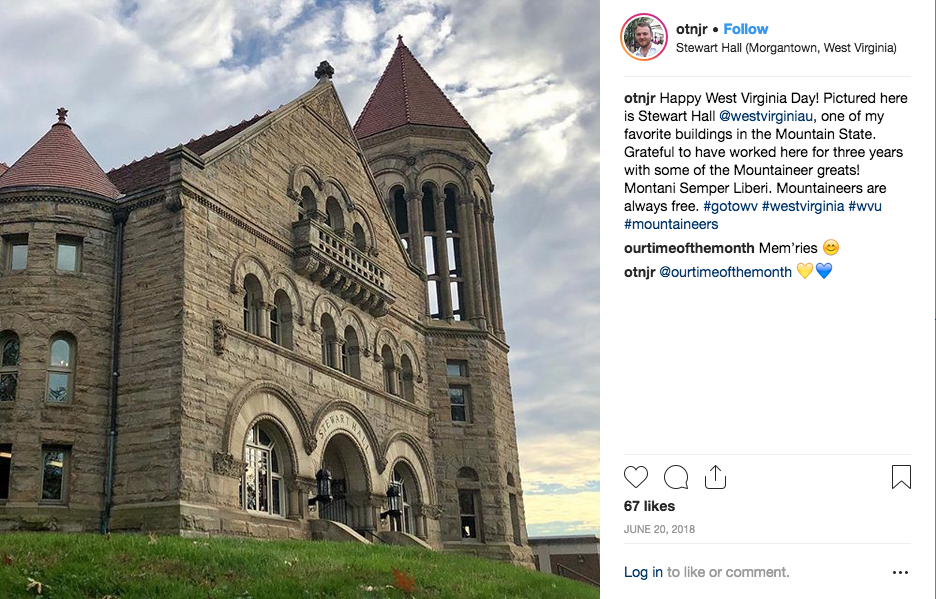Save post with bookmark icon
Screen dimensions: 936x599
point(901,477)
